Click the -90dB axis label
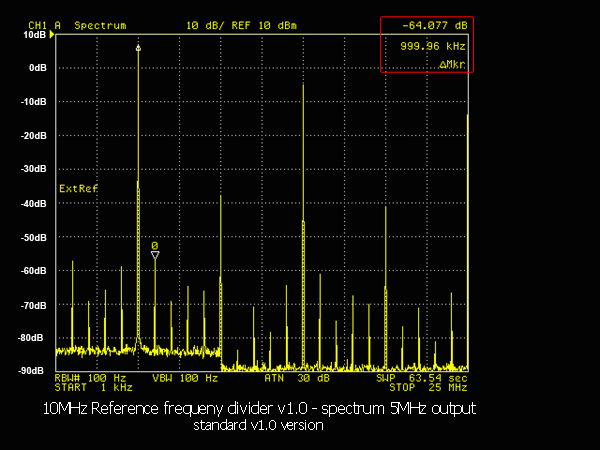 pos(31,371)
